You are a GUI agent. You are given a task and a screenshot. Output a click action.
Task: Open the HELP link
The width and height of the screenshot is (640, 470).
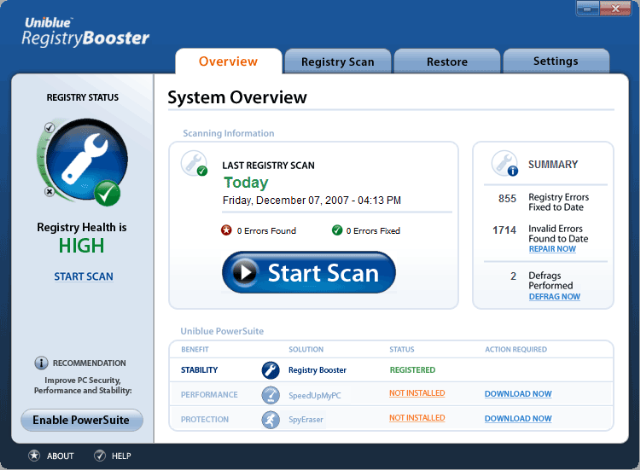pos(121,456)
